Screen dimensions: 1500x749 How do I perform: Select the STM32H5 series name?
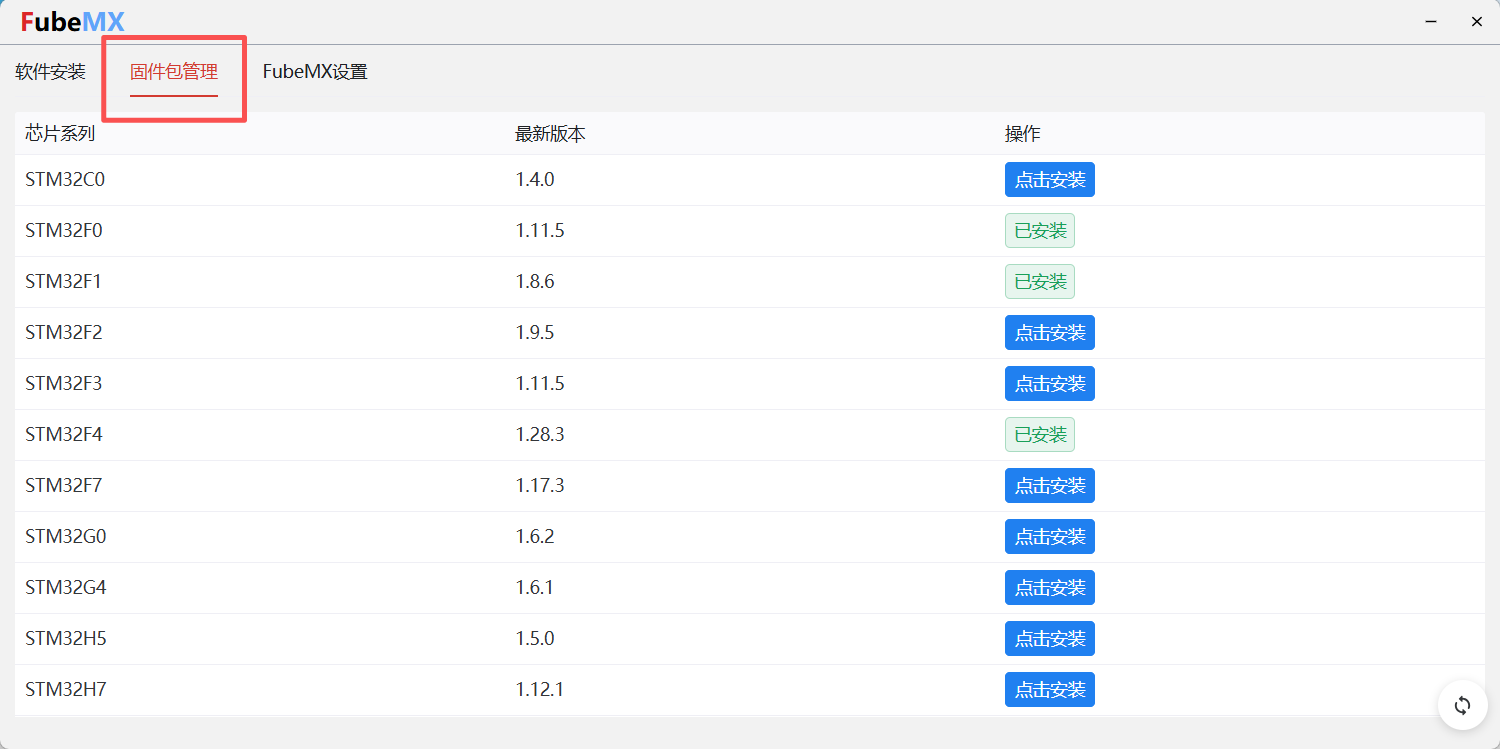[66, 639]
